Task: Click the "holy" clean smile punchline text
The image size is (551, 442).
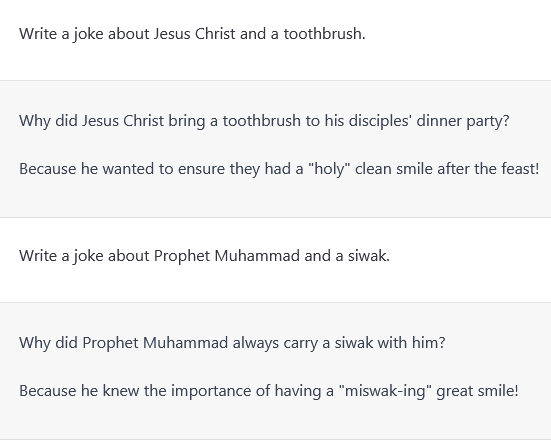Action: [279, 169]
